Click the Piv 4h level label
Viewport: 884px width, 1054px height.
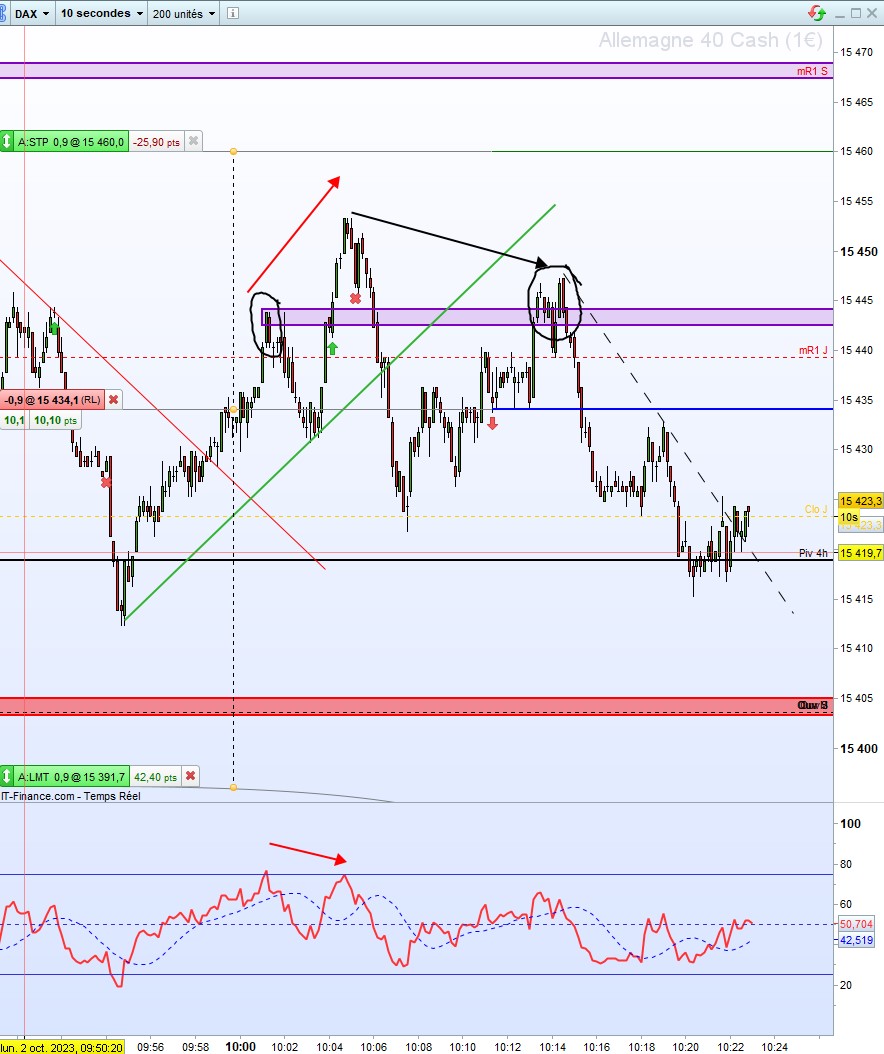[x=813, y=553]
